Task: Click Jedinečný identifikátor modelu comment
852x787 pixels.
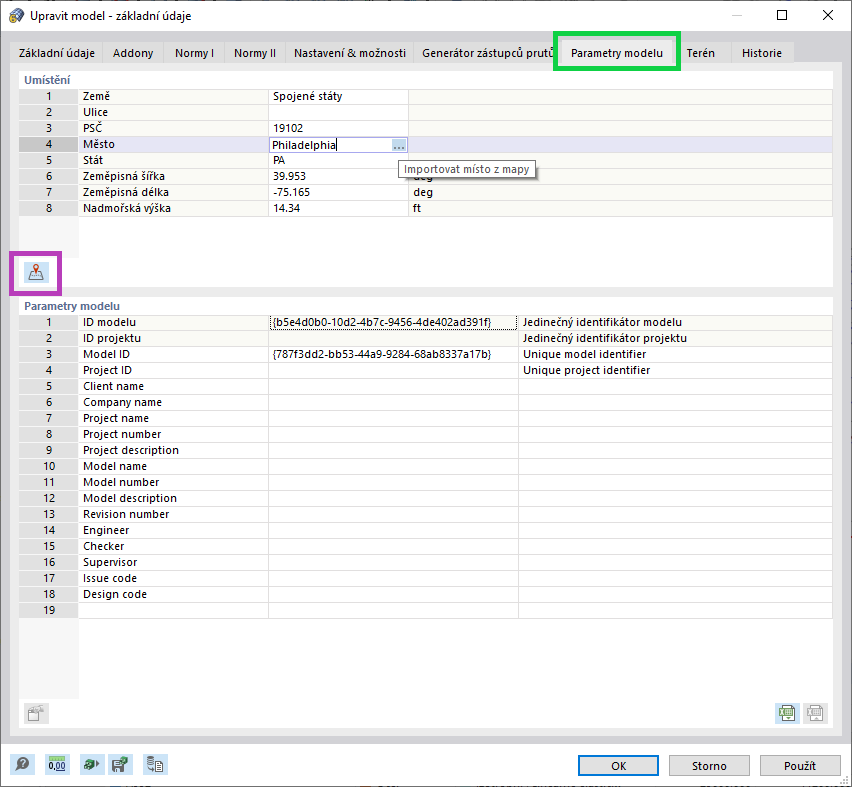Action: 675,322
